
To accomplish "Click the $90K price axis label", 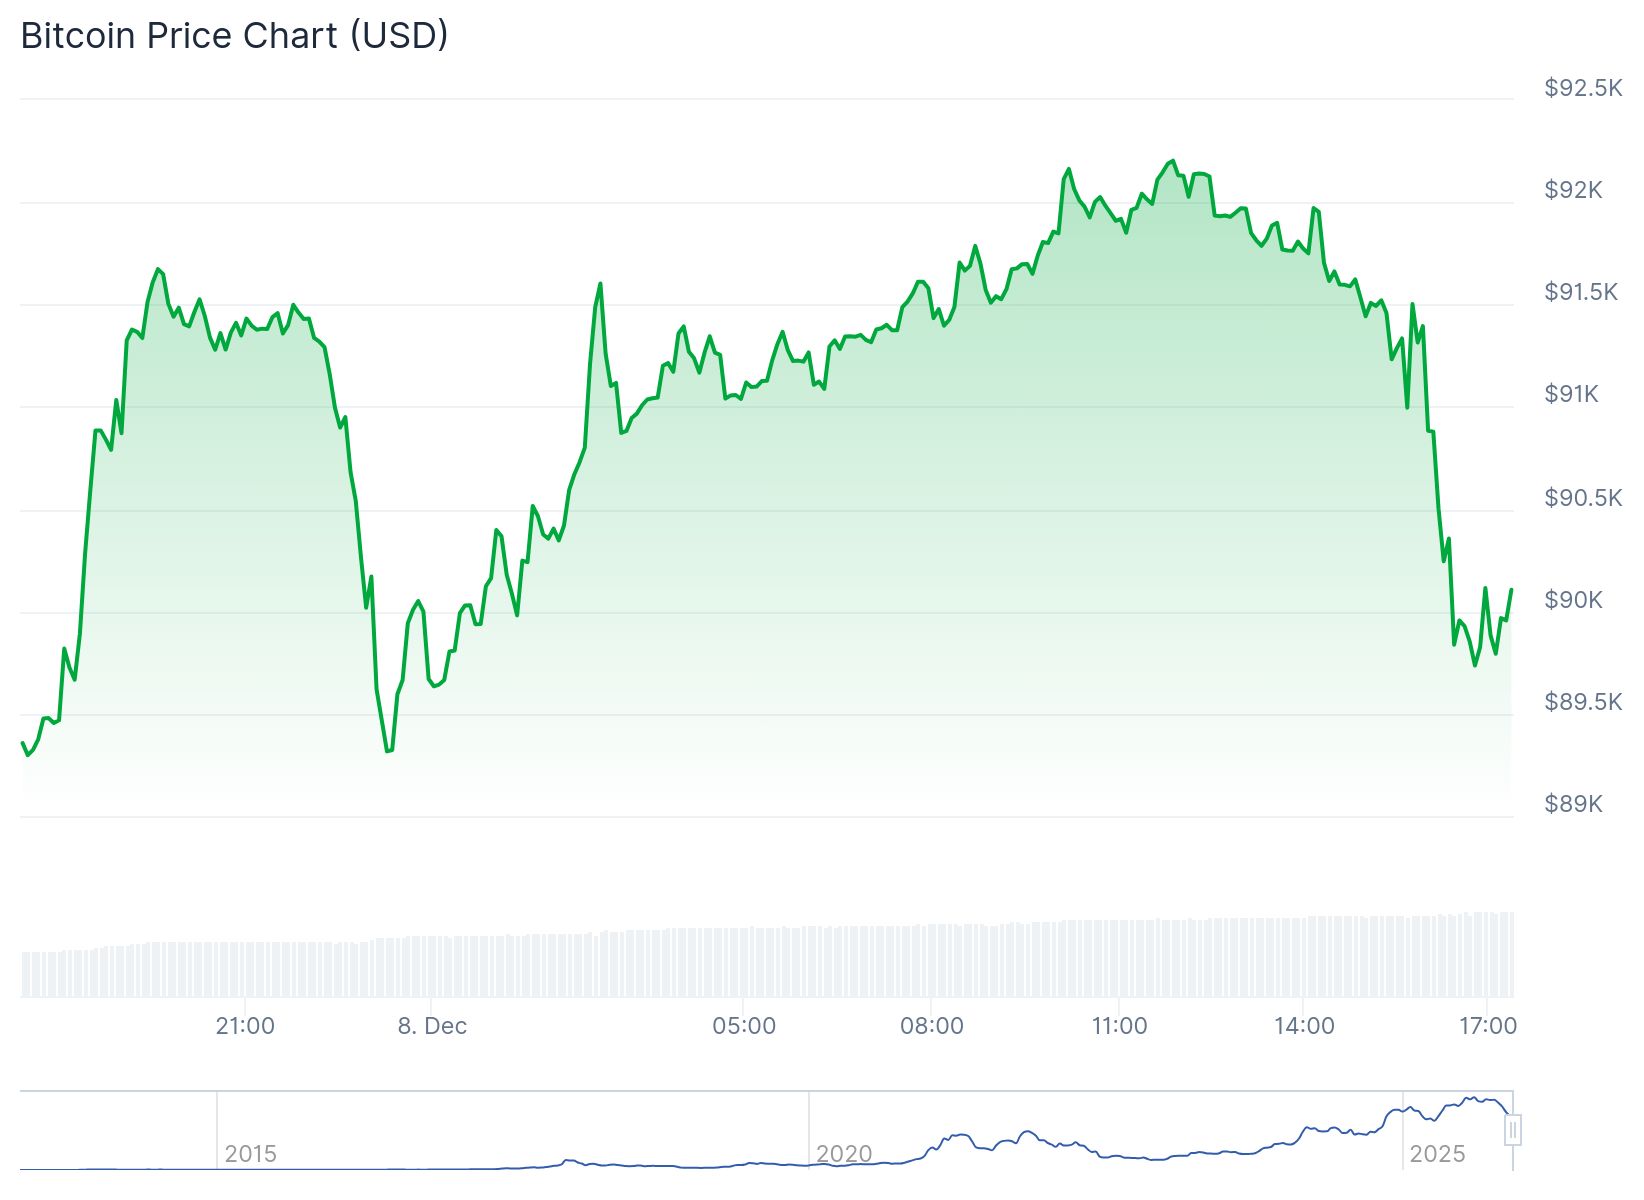I will pos(1573,599).
